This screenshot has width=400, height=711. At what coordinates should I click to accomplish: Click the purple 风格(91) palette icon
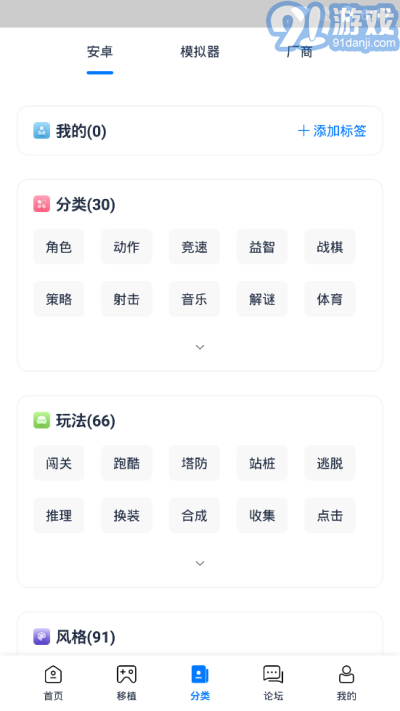coord(42,637)
